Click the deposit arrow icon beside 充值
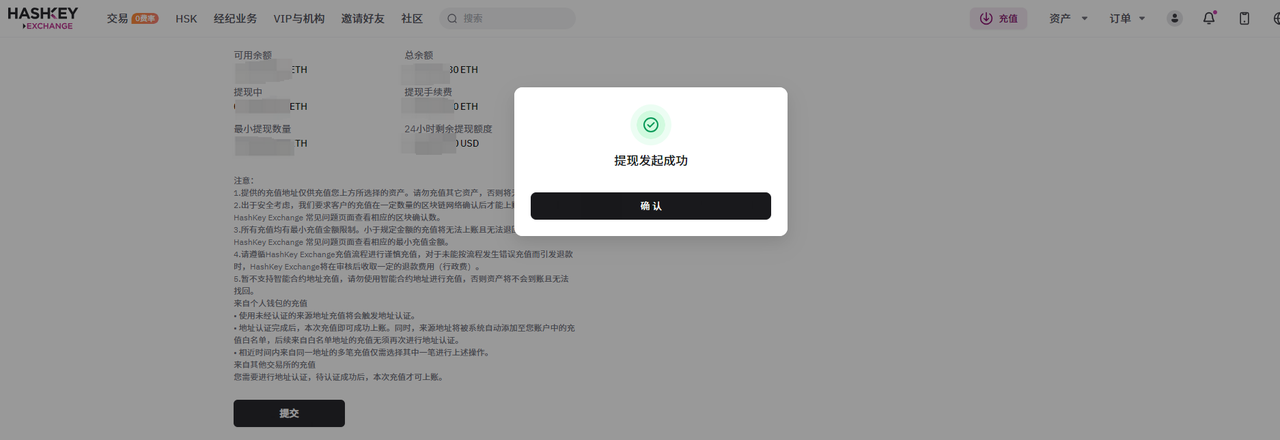 coord(985,19)
